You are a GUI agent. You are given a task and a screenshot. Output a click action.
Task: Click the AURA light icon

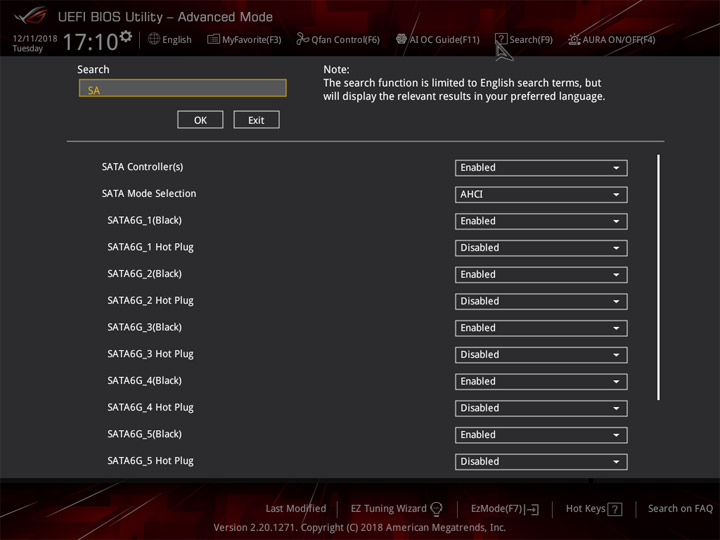tap(574, 39)
